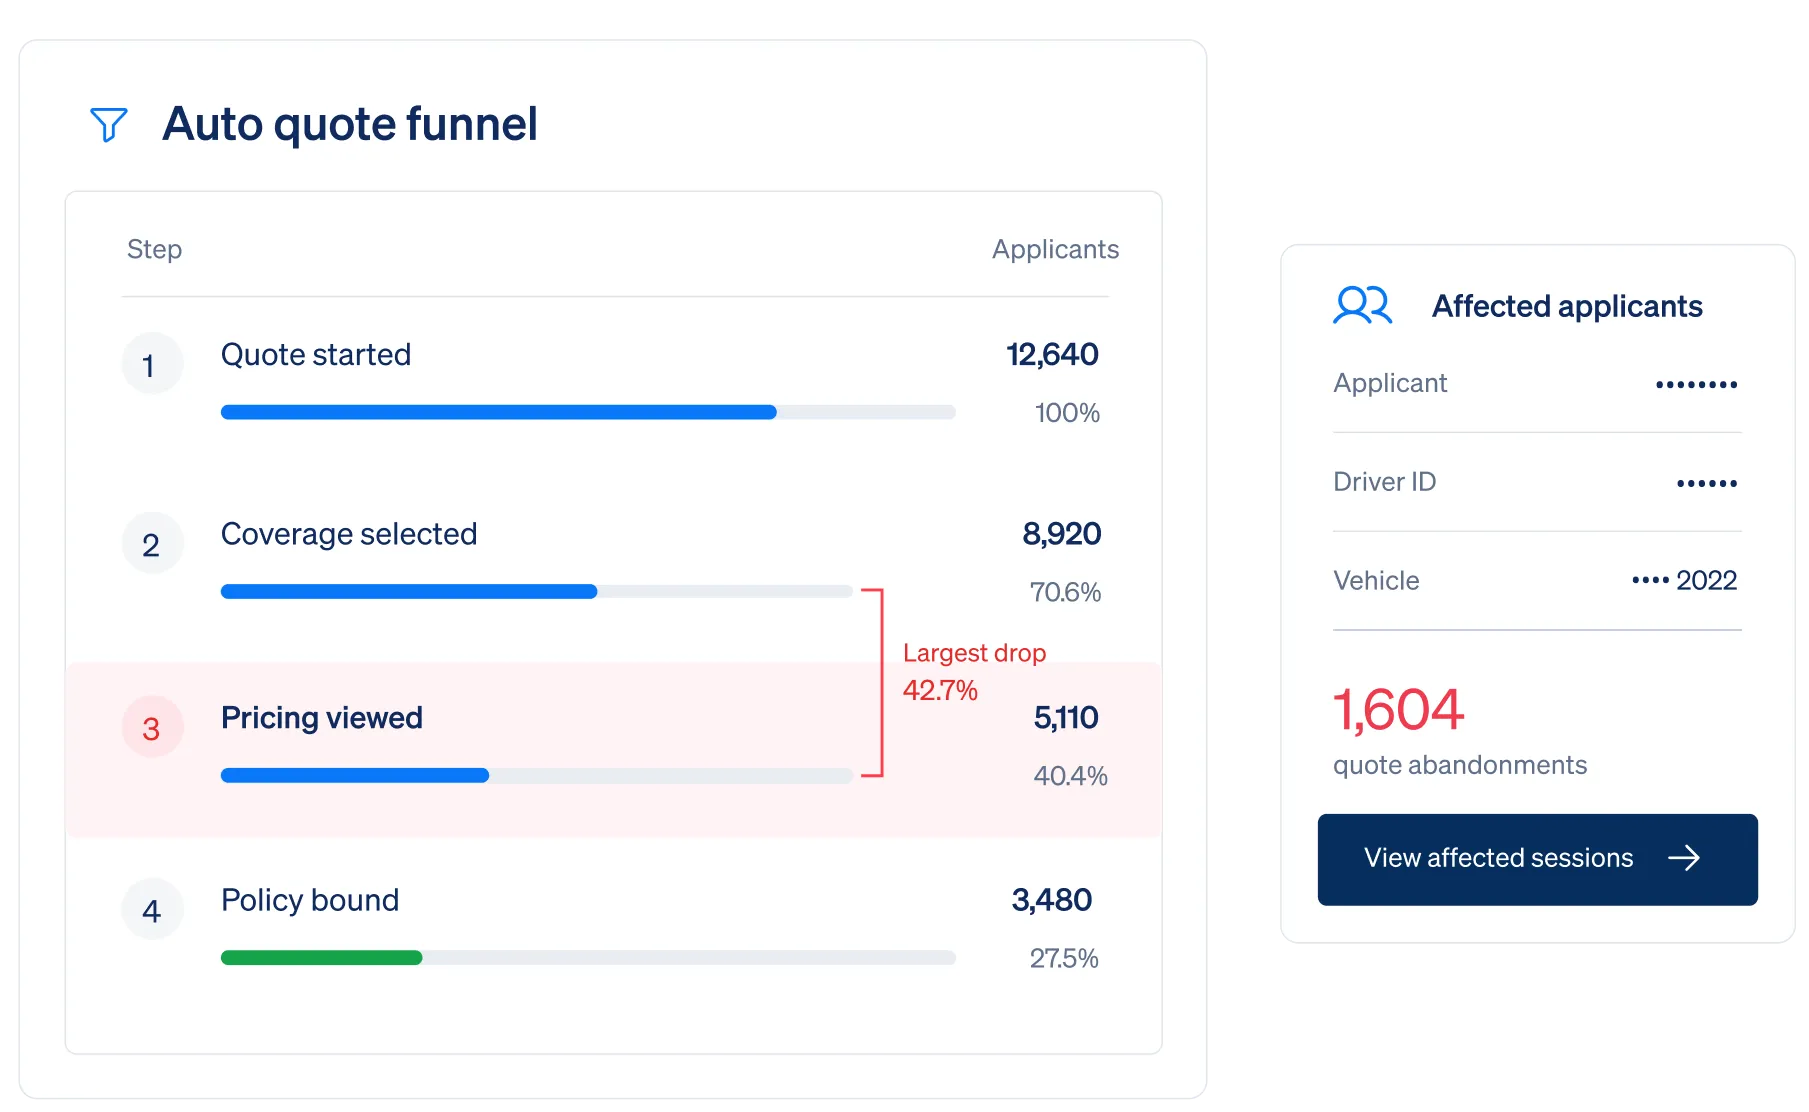Click the 5,110 applicants value

1066,717
